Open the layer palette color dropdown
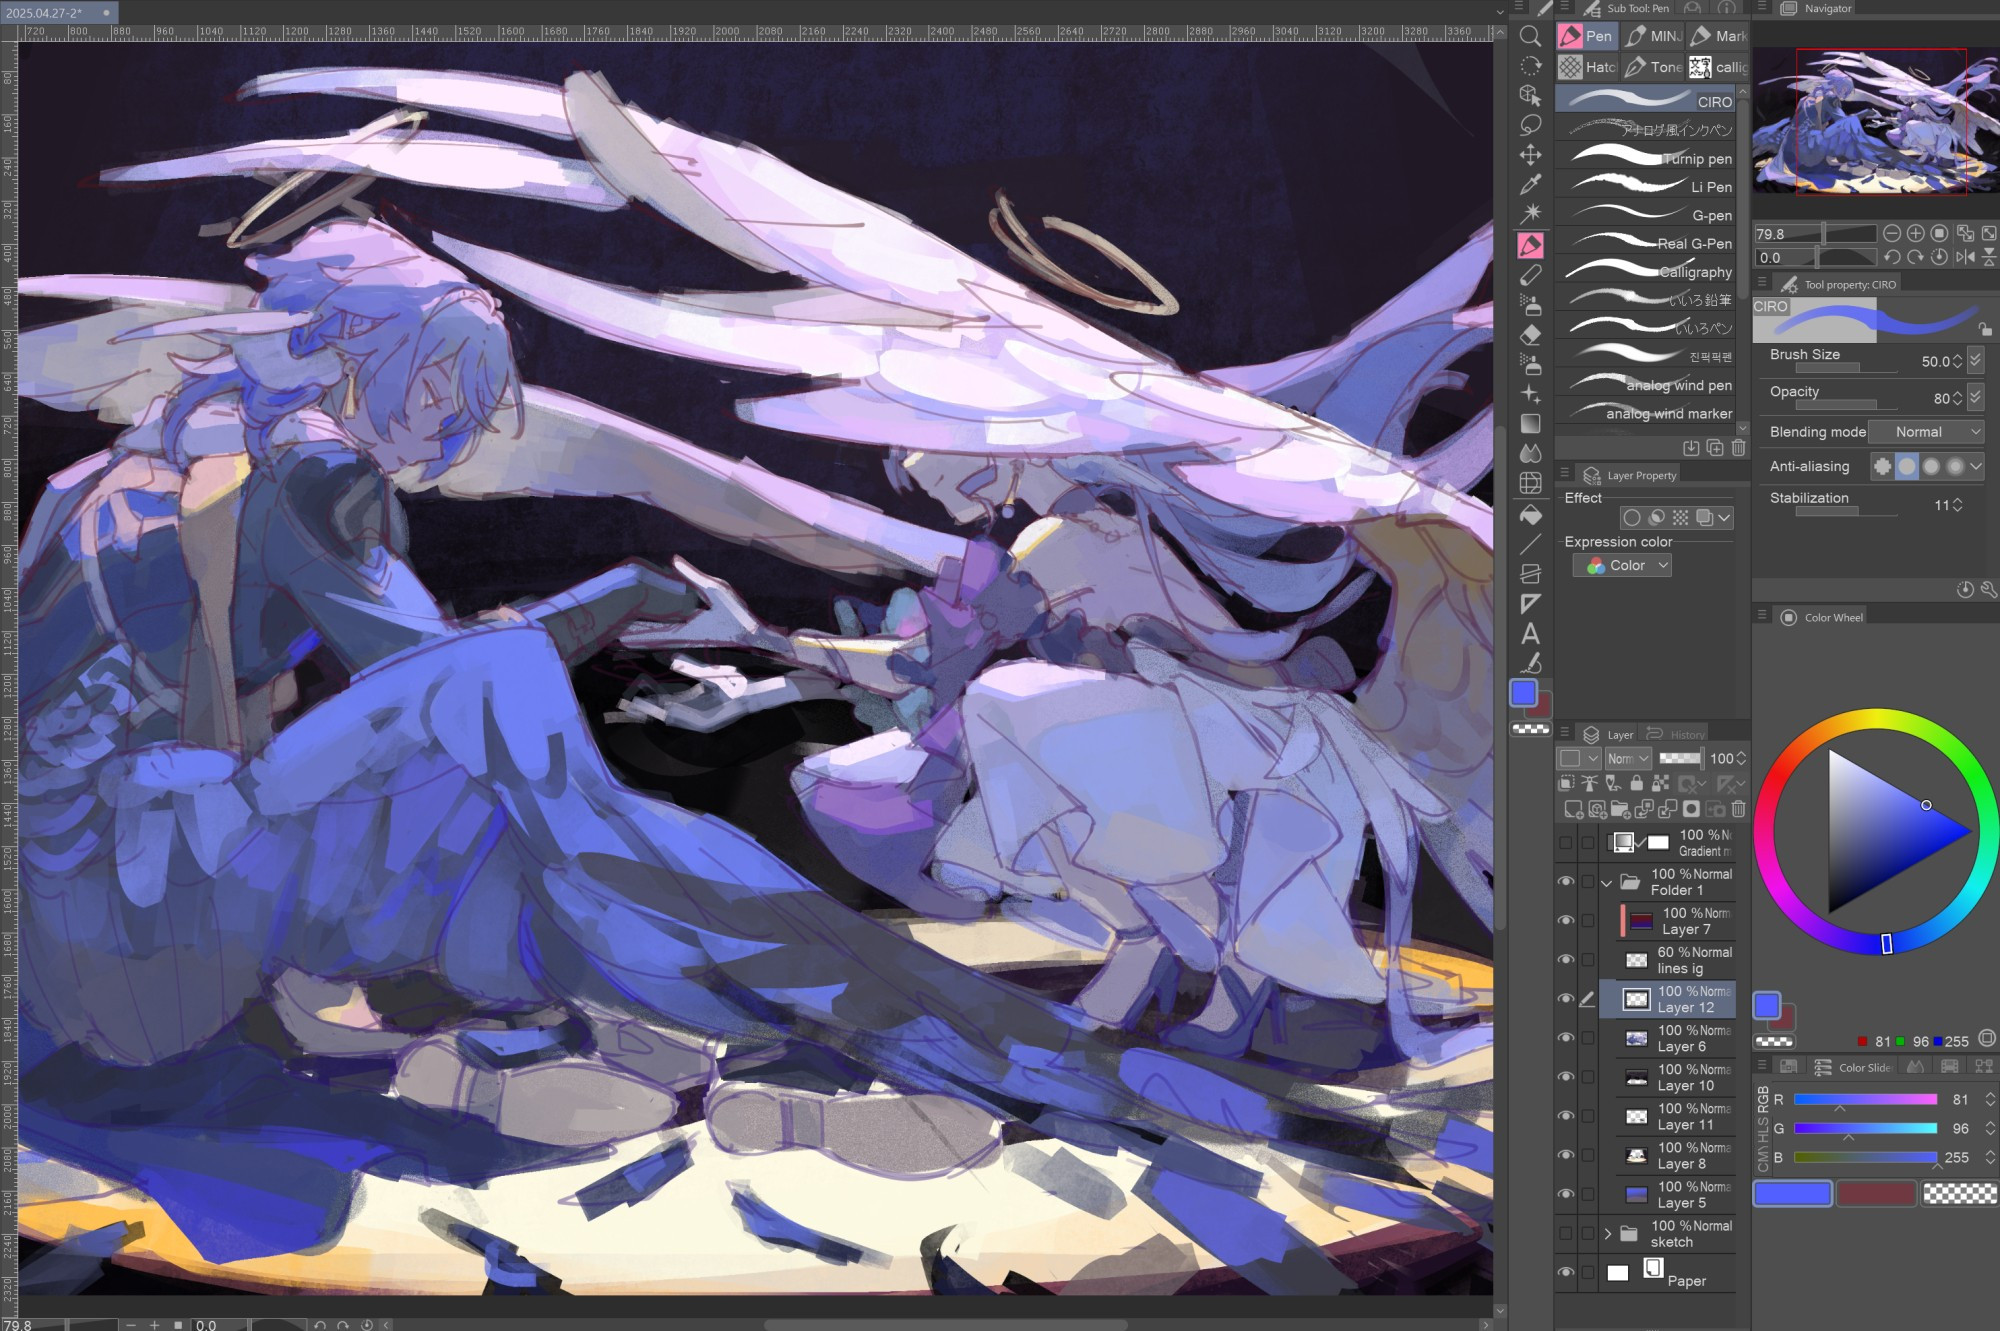The height and width of the screenshot is (1331, 2000). tap(1579, 759)
